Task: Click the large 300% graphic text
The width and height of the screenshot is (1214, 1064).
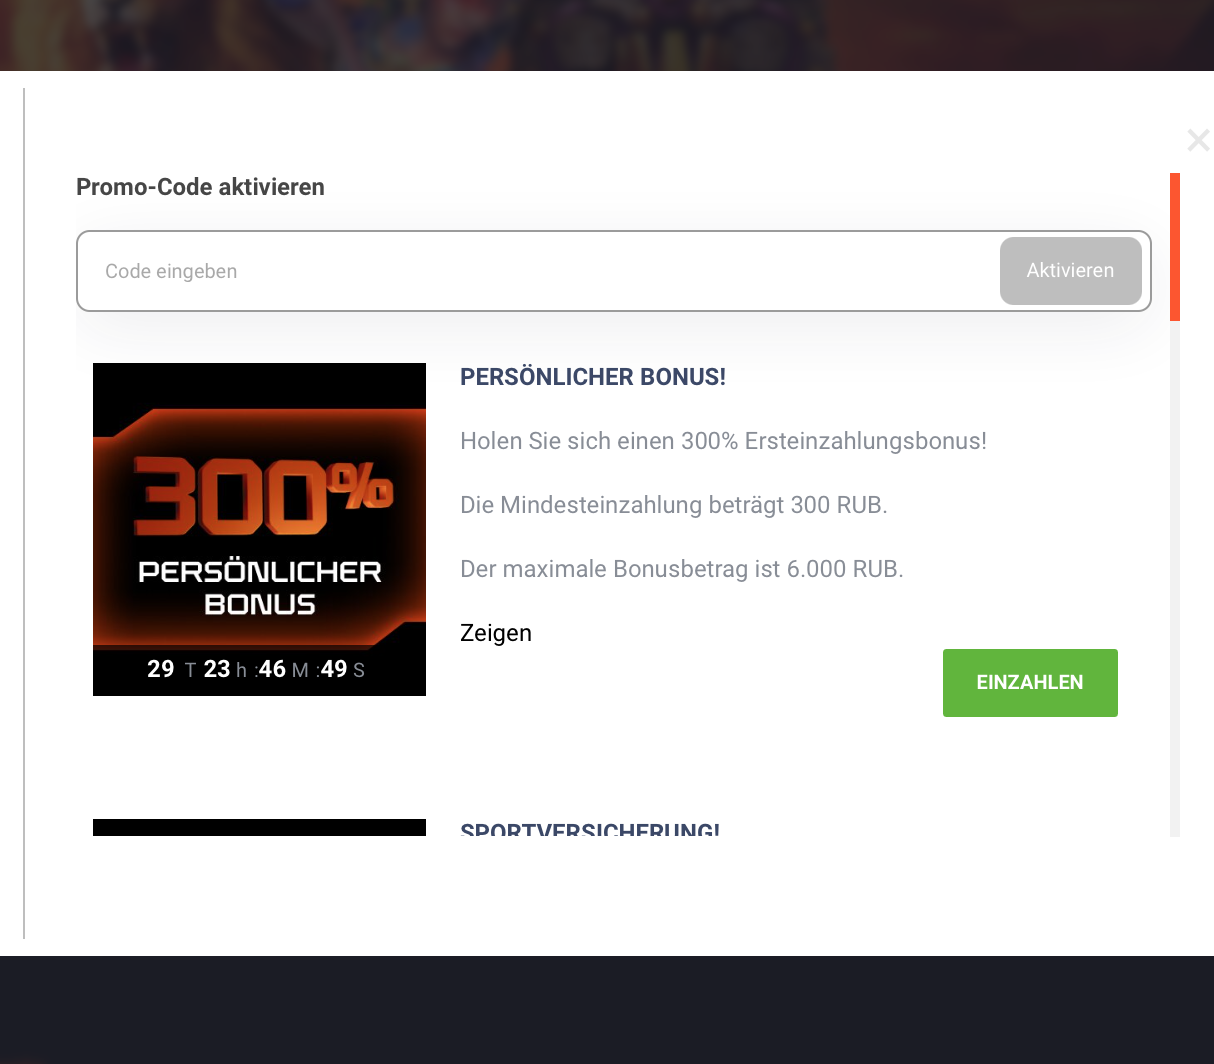Action: pyautogui.click(x=262, y=497)
